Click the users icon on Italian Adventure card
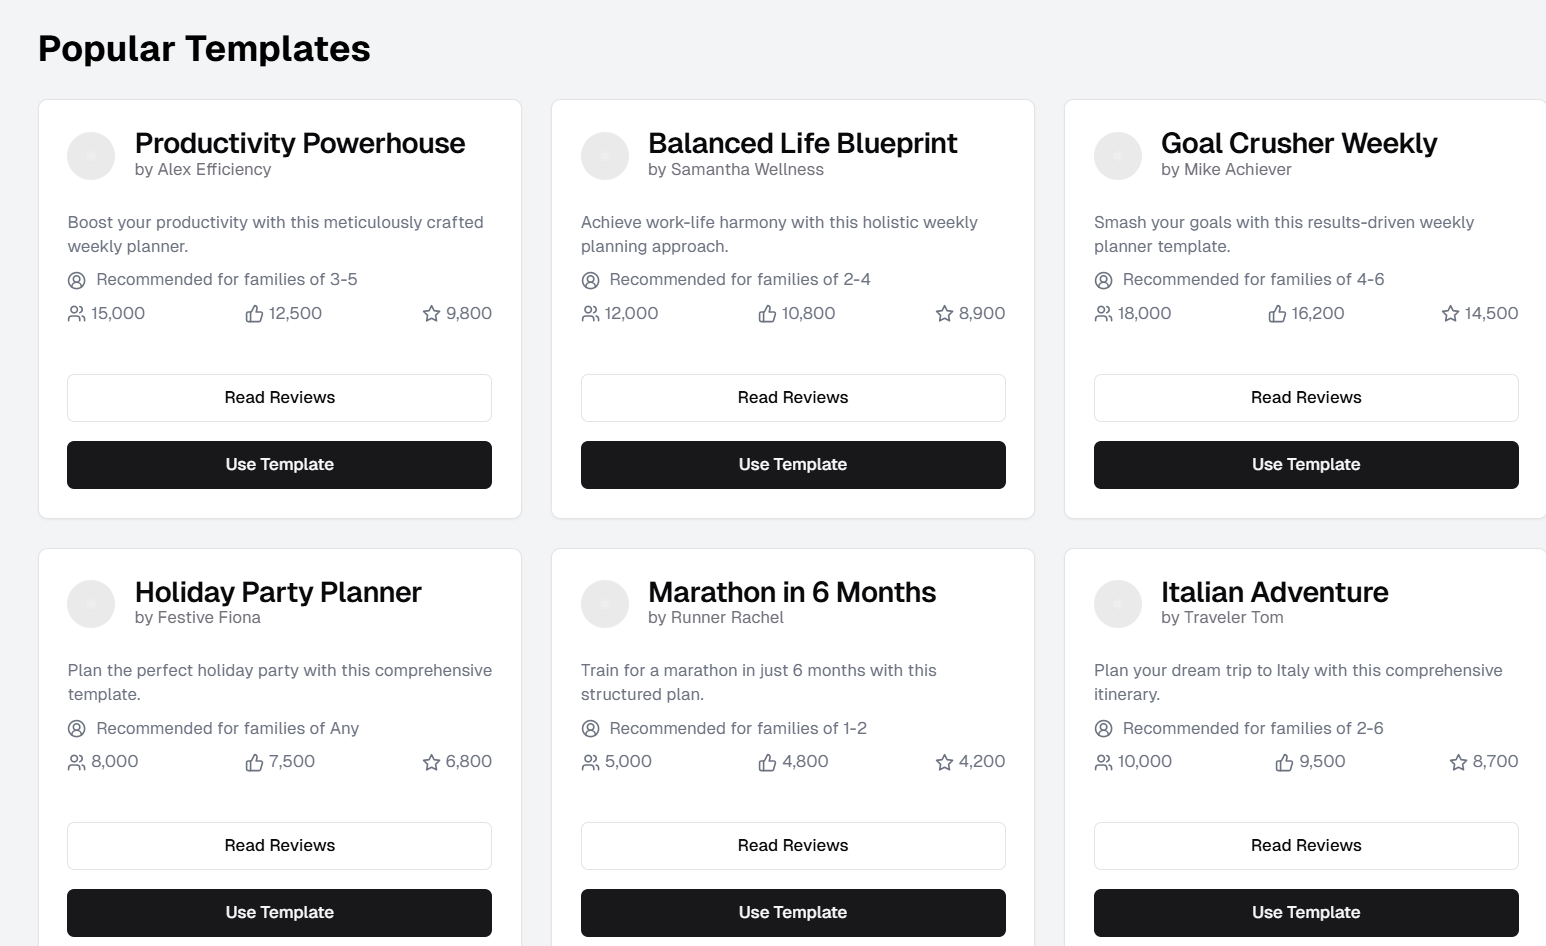 (x=1103, y=763)
